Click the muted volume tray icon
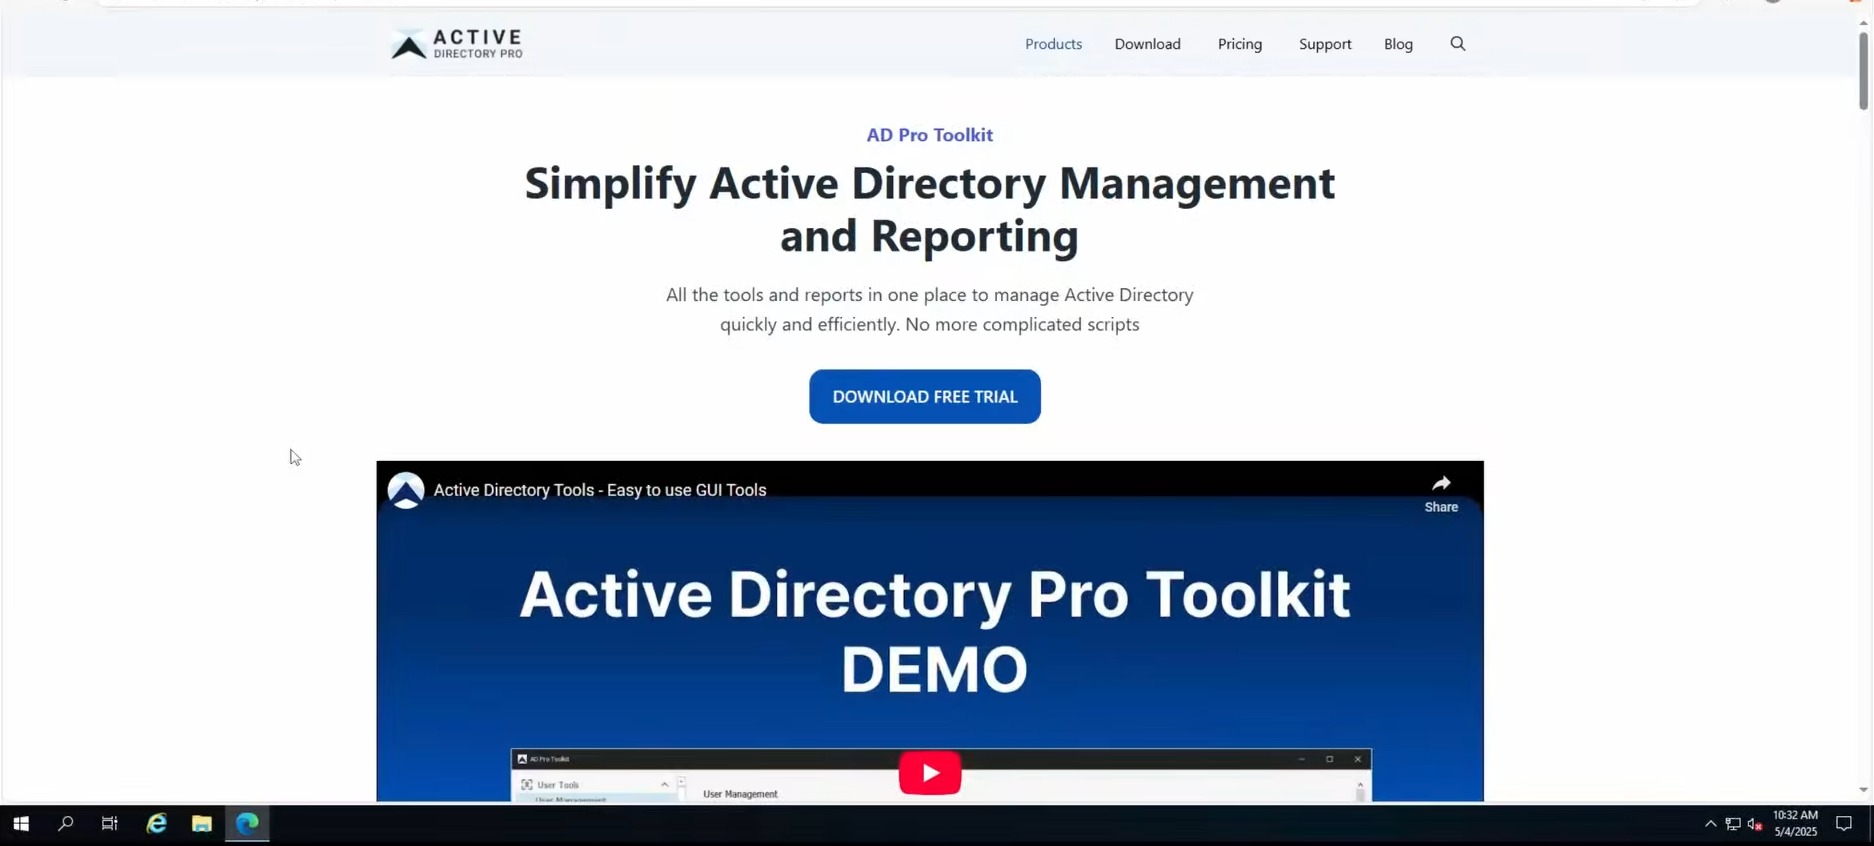This screenshot has width=1874, height=846. pyautogui.click(x=1755, y=824)
